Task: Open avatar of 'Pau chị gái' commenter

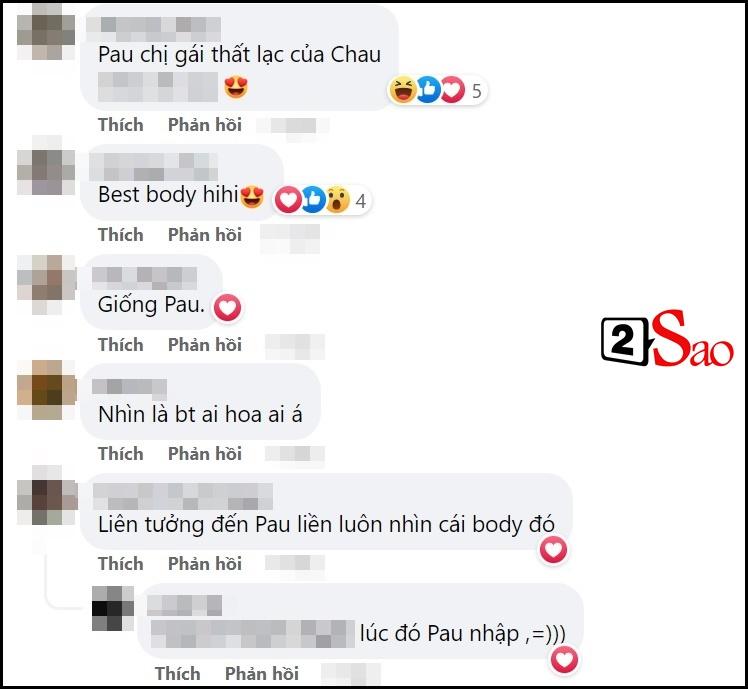Action: coord(46,32)
